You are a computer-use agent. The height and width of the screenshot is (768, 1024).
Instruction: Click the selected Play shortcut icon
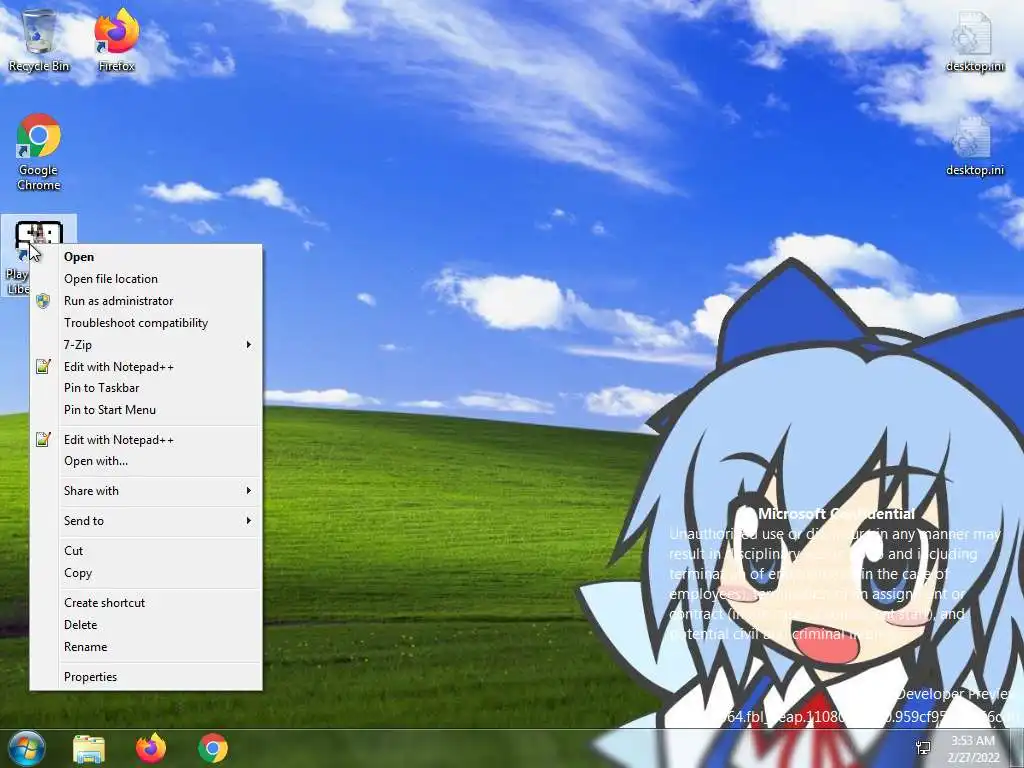(x=39, y=238)
